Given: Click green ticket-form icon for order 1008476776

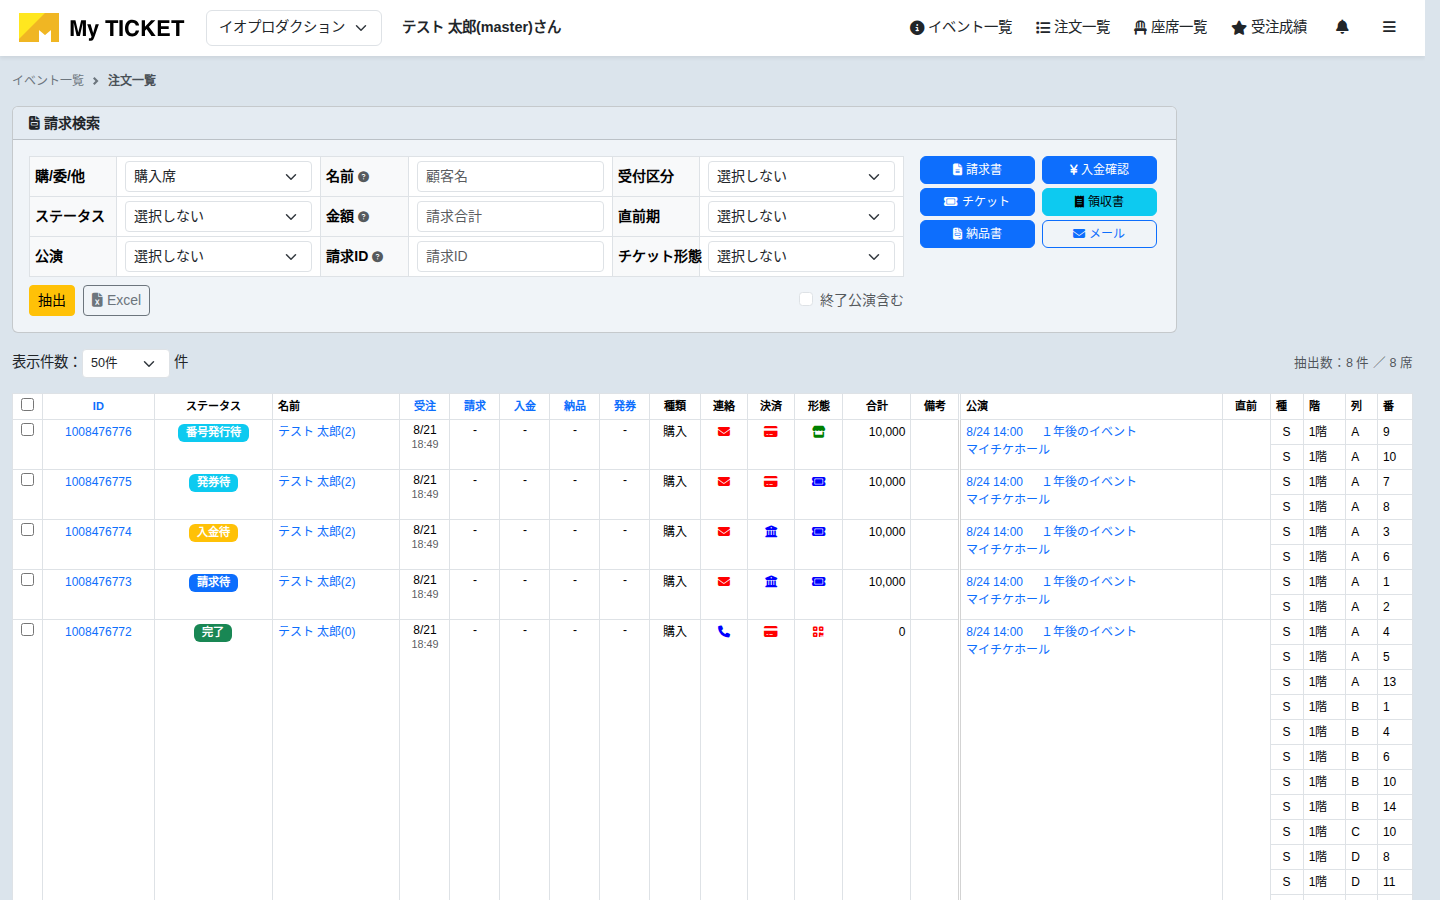Looking at the screenshot, I should 818,432.
